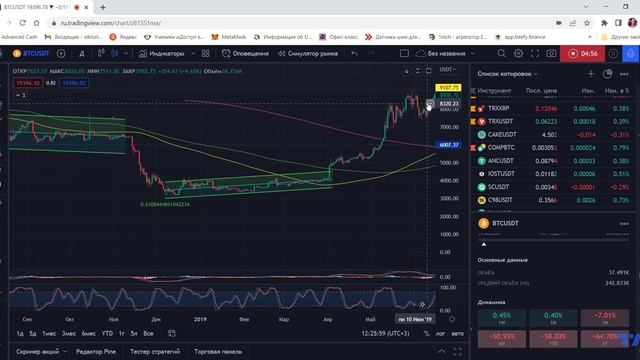
Task: Open the Торговая панель tab
Action: (x=218, y=351)
